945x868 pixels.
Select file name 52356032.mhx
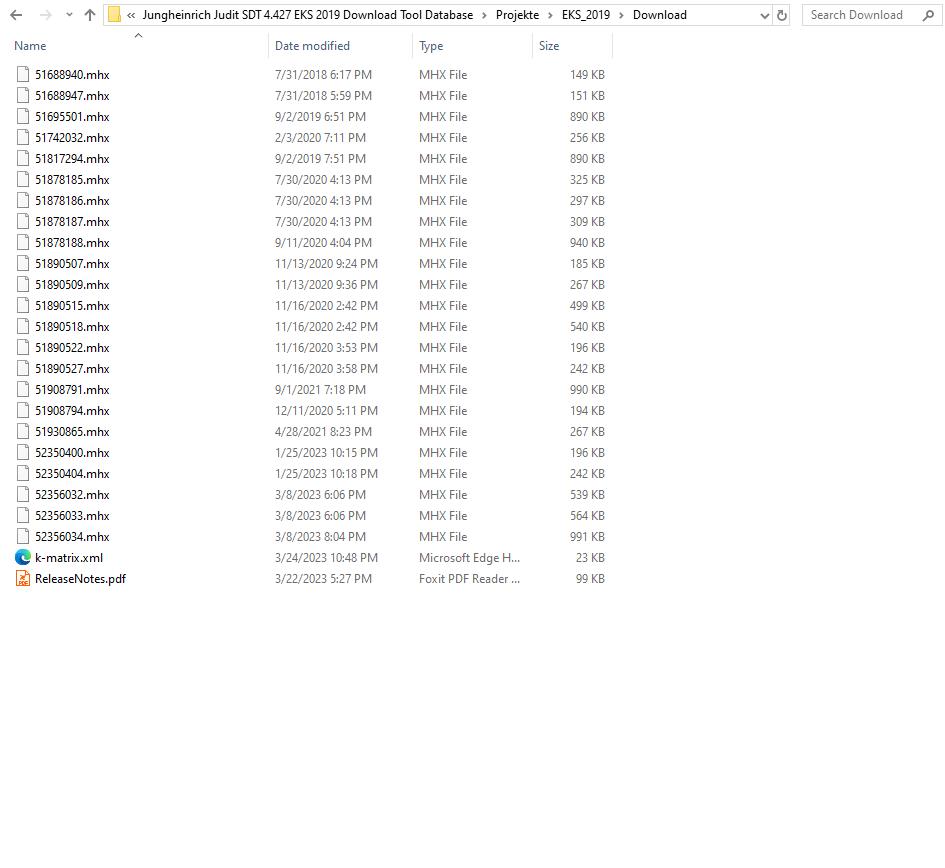click(x=72, y=495)
